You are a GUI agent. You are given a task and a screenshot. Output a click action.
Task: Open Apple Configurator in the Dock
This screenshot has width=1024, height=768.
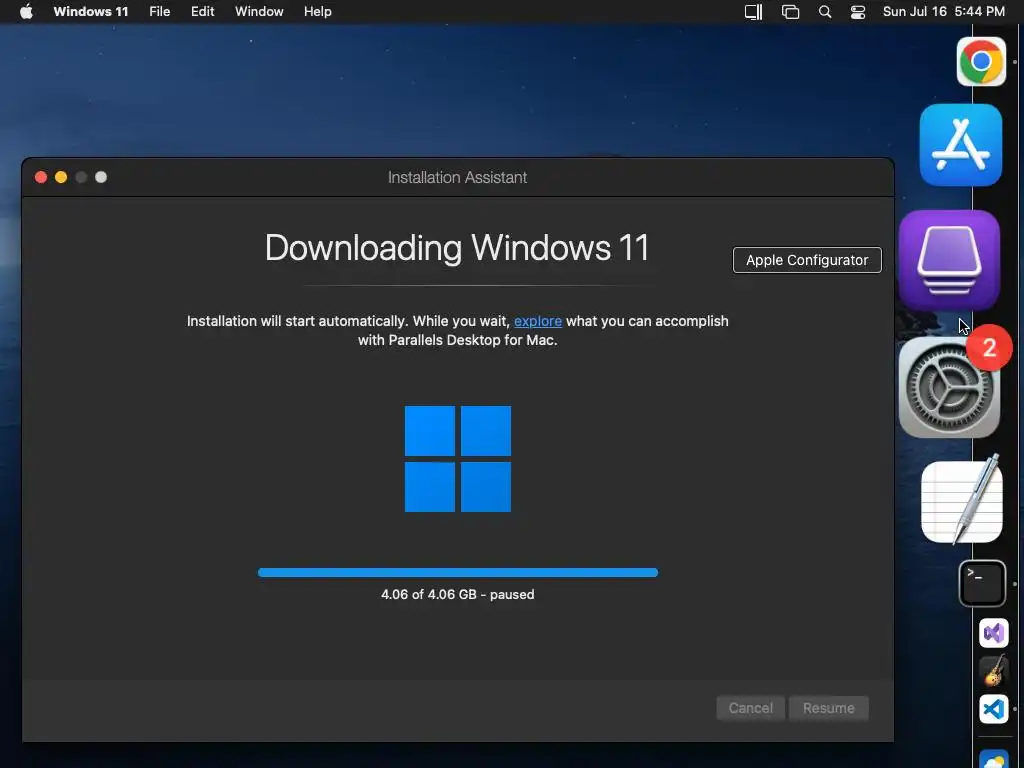pyautogui.click(x=949, y=259)
